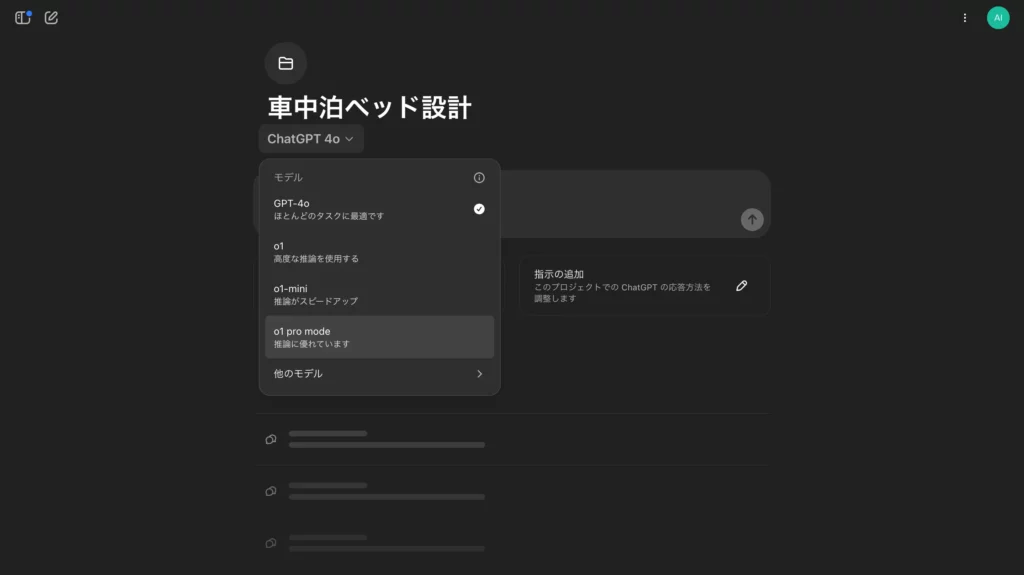Click the project folder icon
This screenshot has width=1024, height=575.
pos(286,63)
